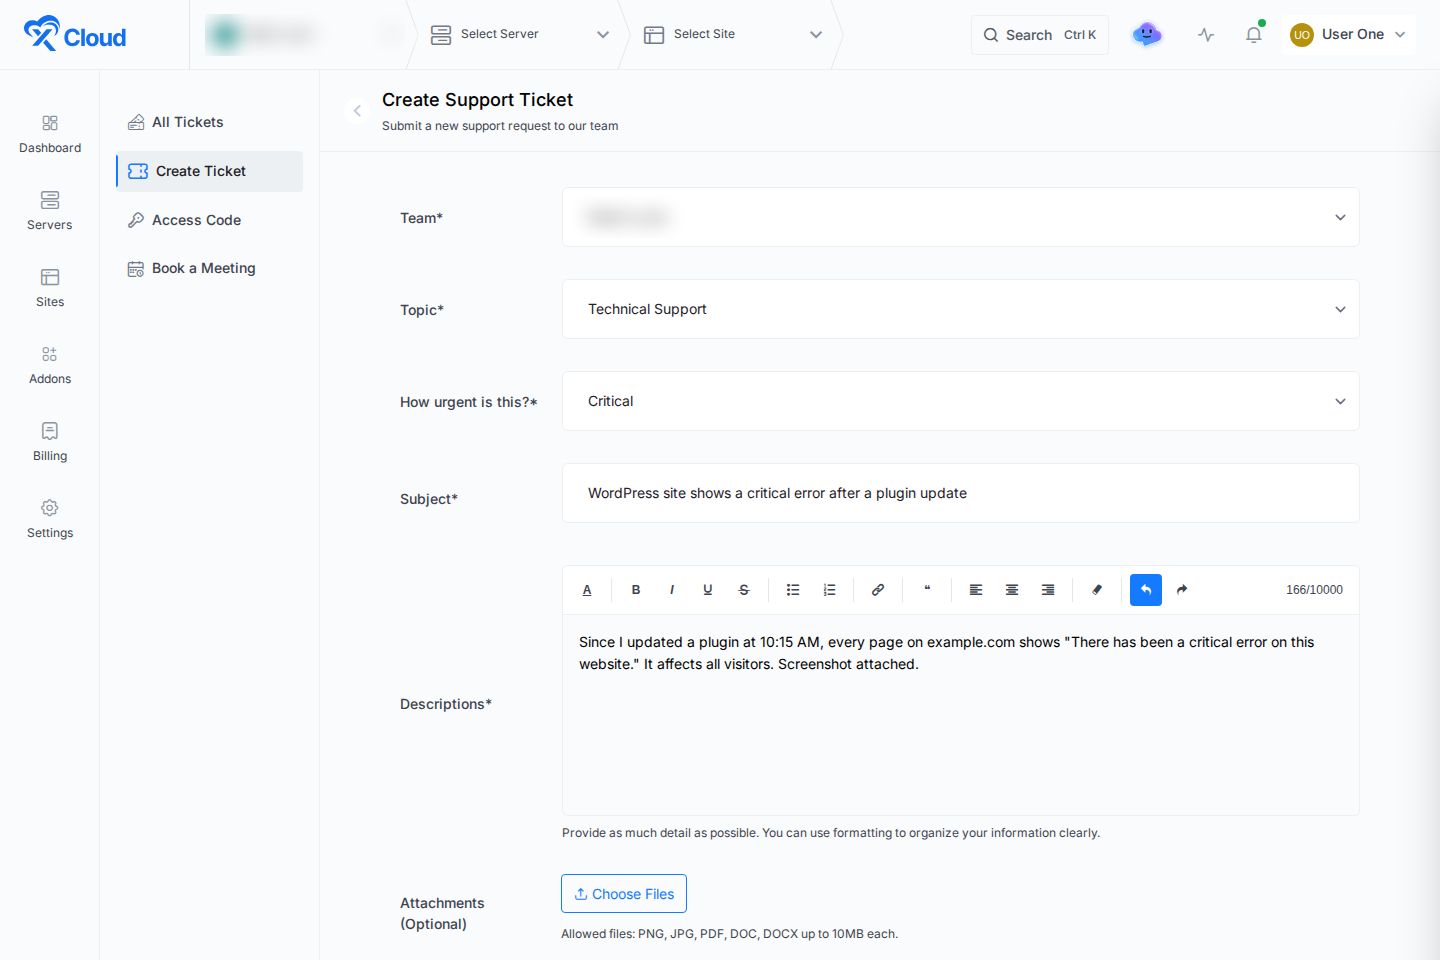This screenshot has height=960, width=1440.
Task: Align description text to the left
Action: click(x=976, y=590)
